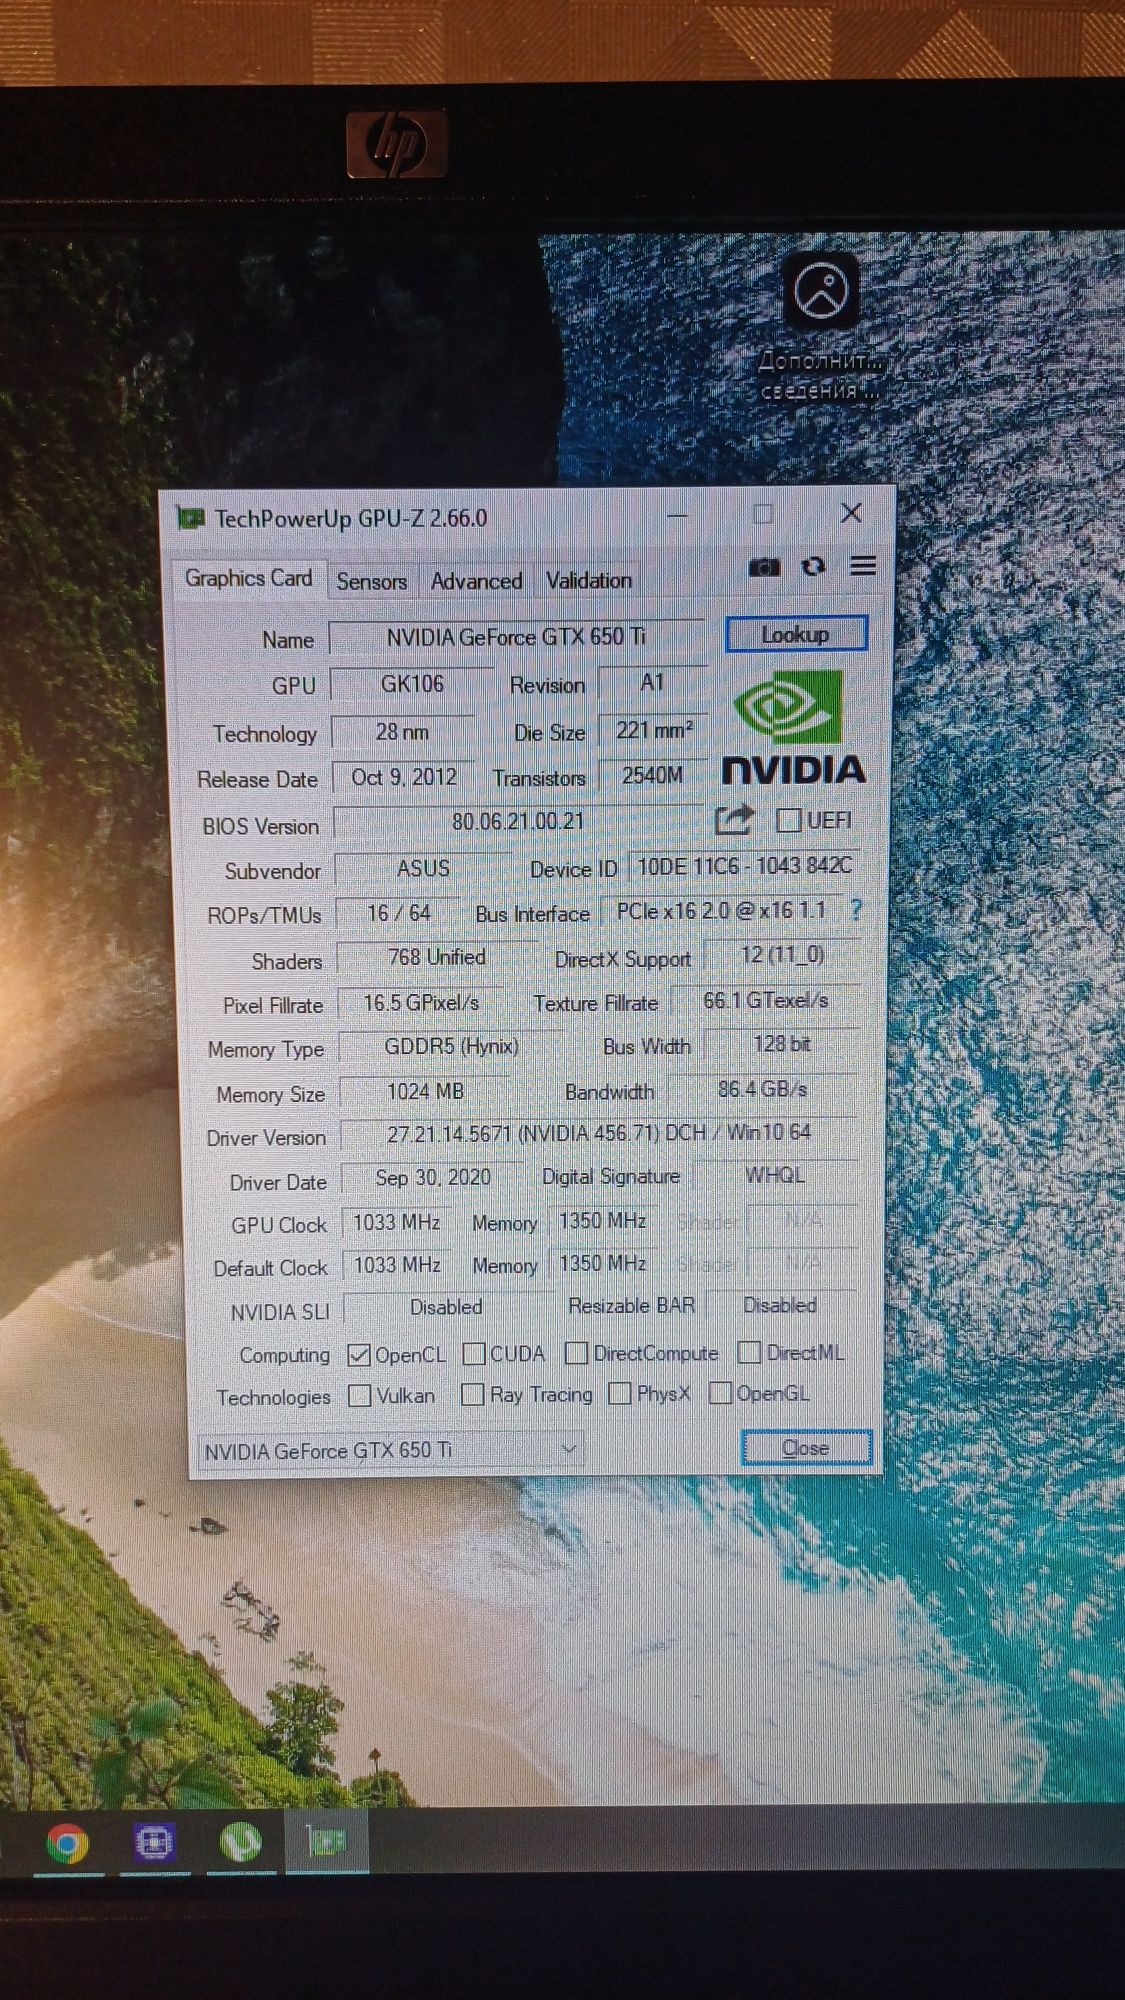Click the Transistors value 2540M
This screenshot has width=1125, height=2000.
653,775
